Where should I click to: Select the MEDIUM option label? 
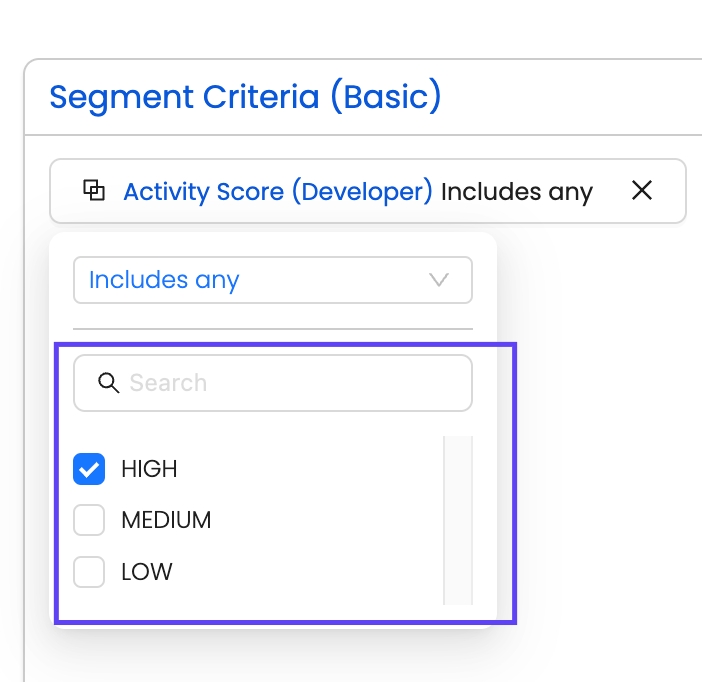coord(166,520)
